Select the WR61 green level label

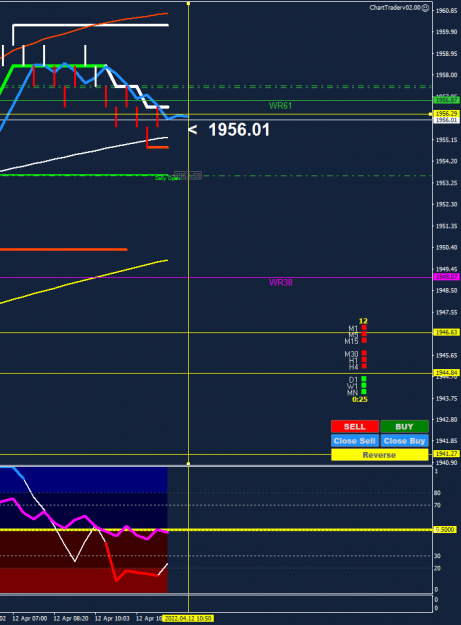[x=281, y=106]
